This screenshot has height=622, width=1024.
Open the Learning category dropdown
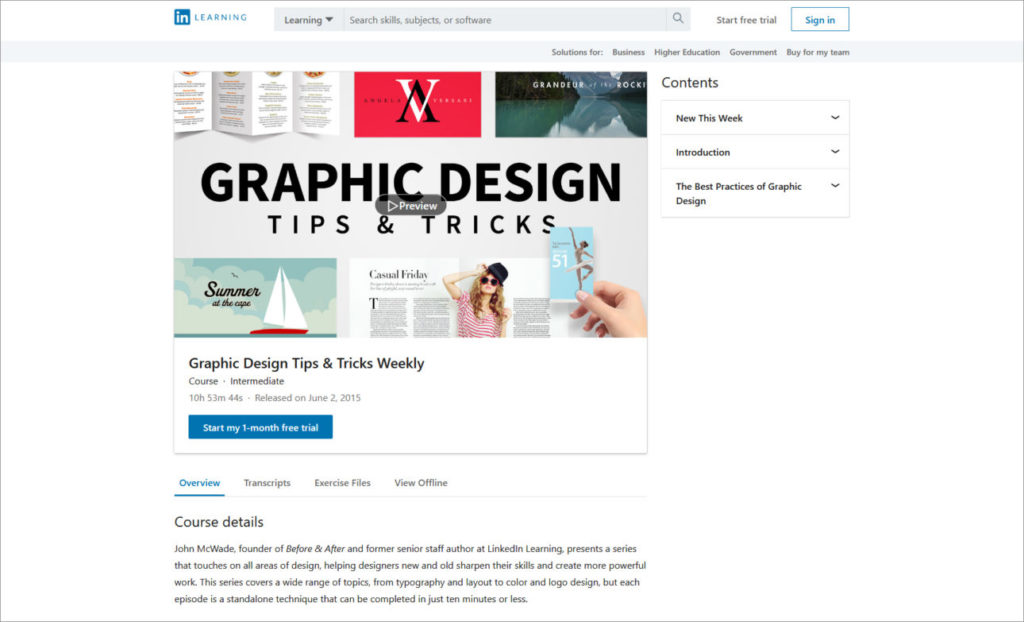click(308, 20)
